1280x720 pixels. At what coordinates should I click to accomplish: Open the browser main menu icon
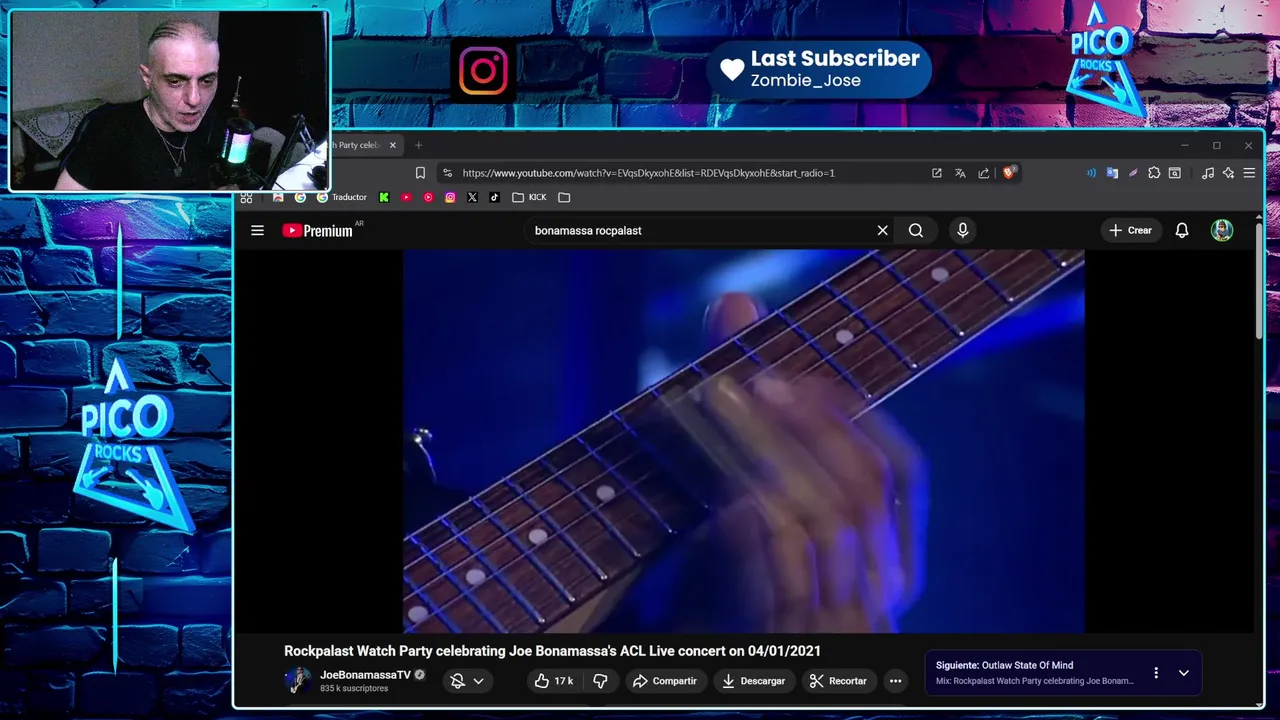[x=1249, y=173]
